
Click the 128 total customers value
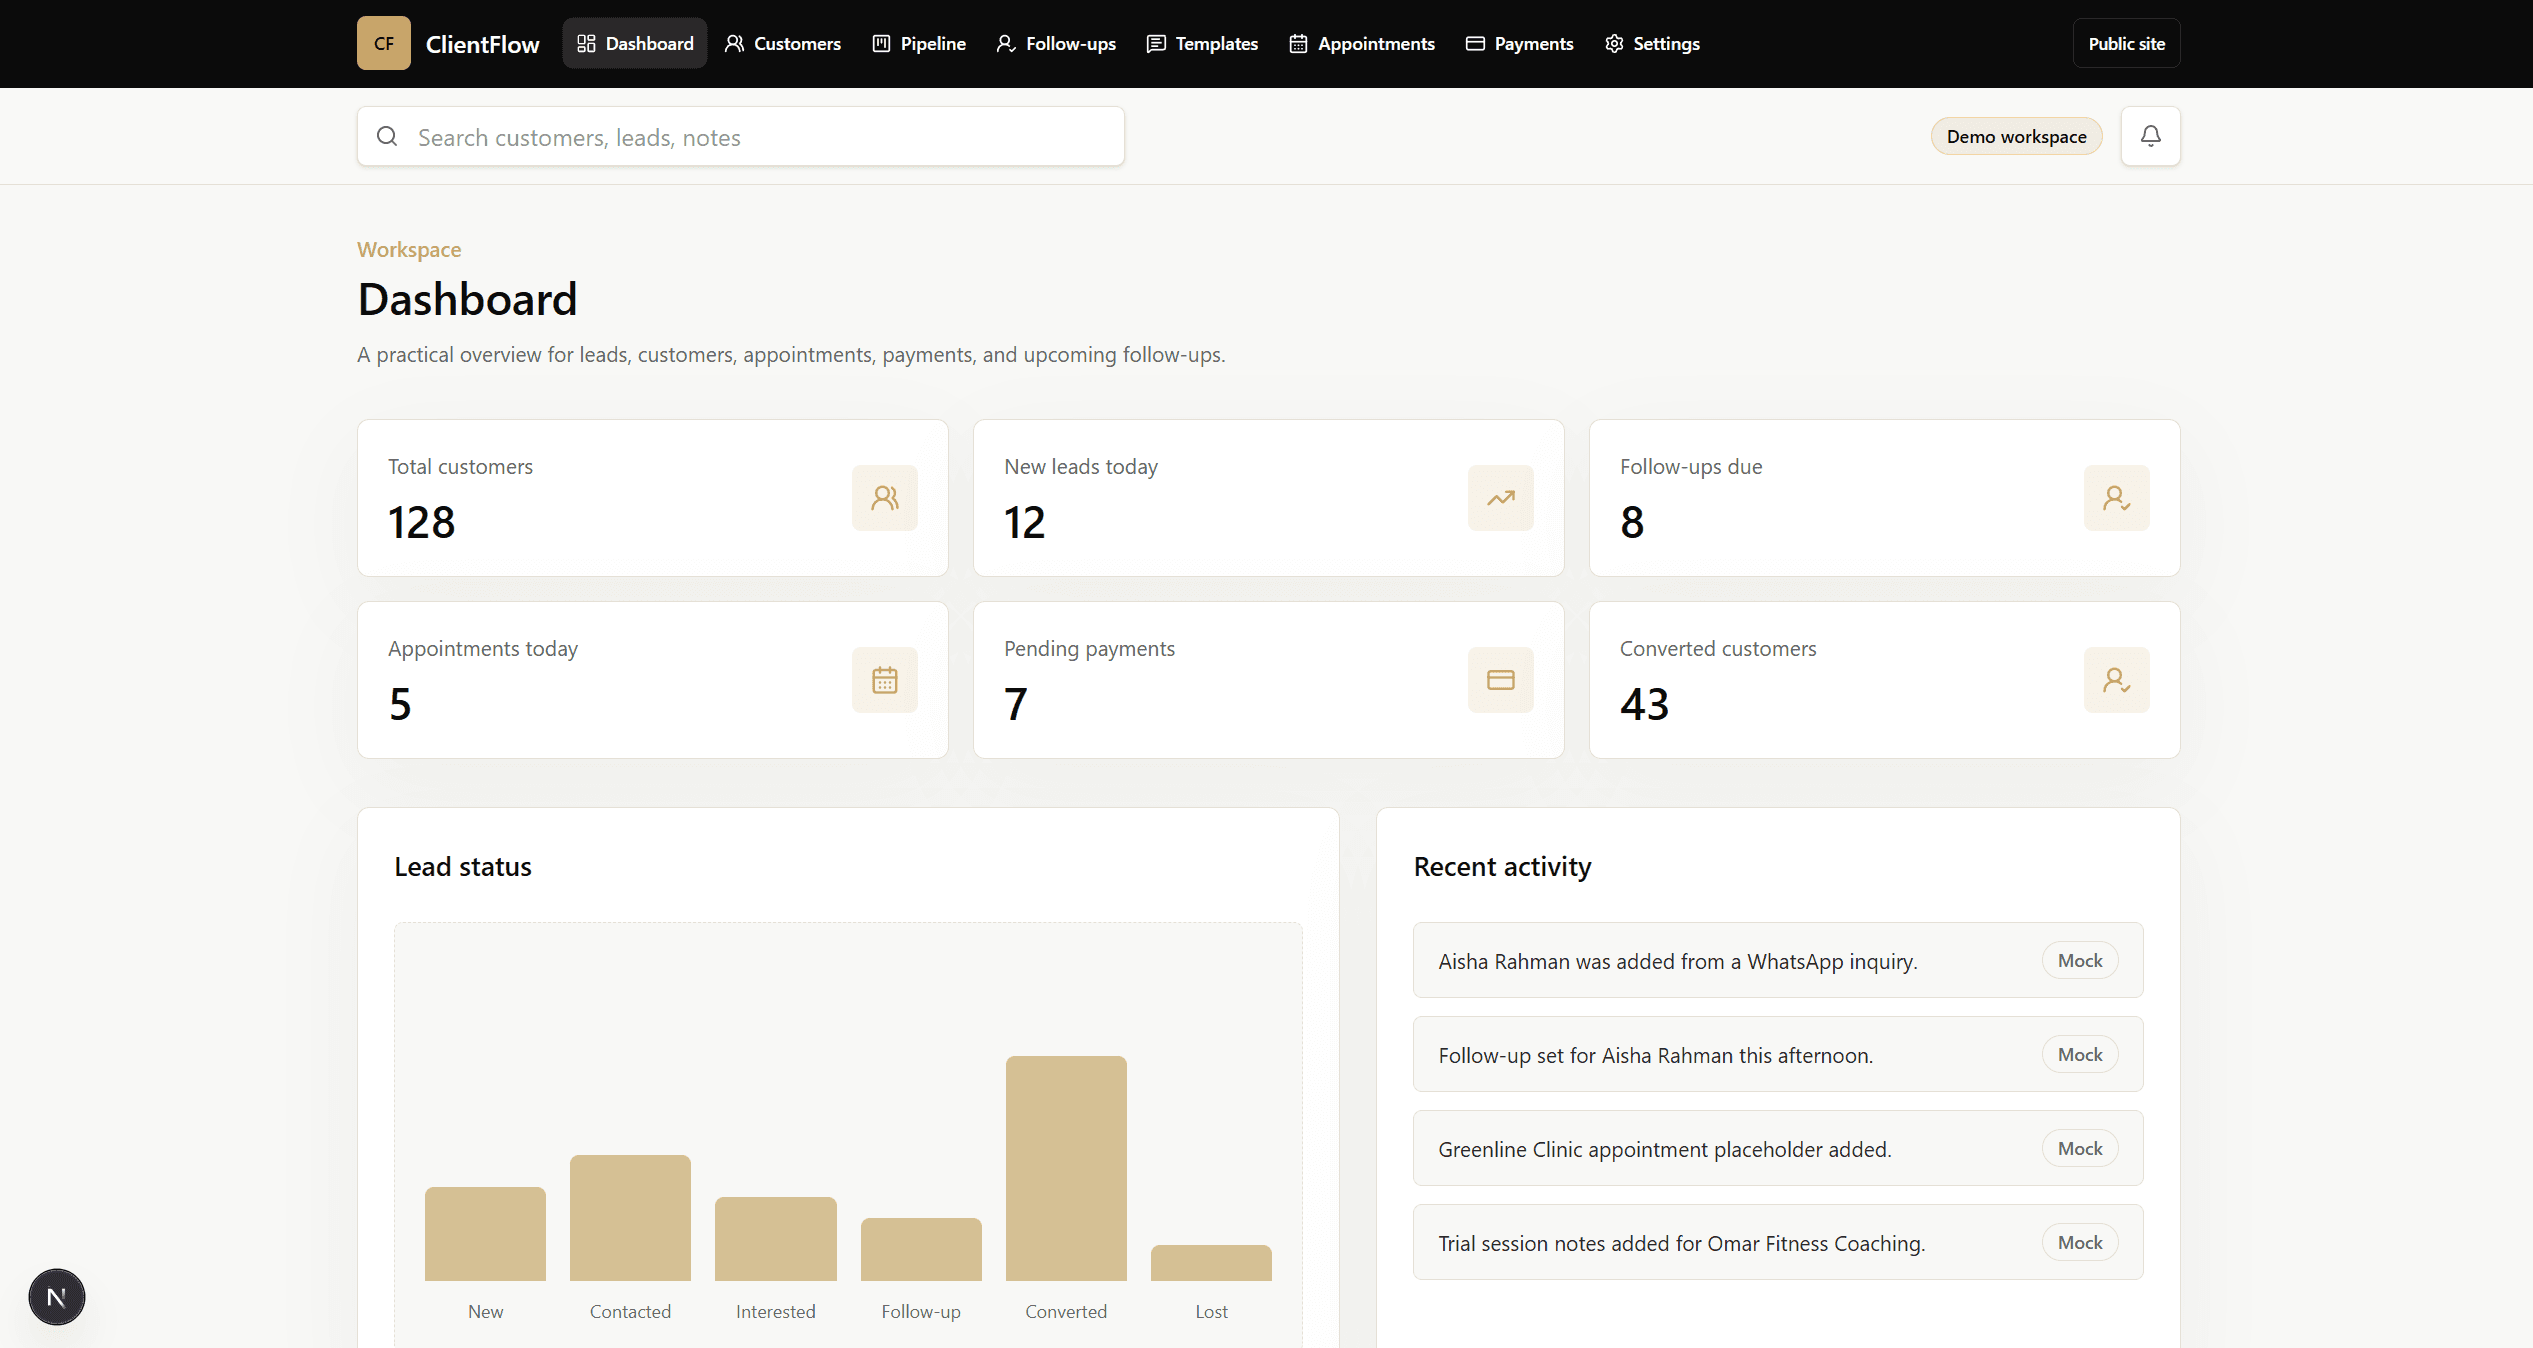tap(421, 522)
